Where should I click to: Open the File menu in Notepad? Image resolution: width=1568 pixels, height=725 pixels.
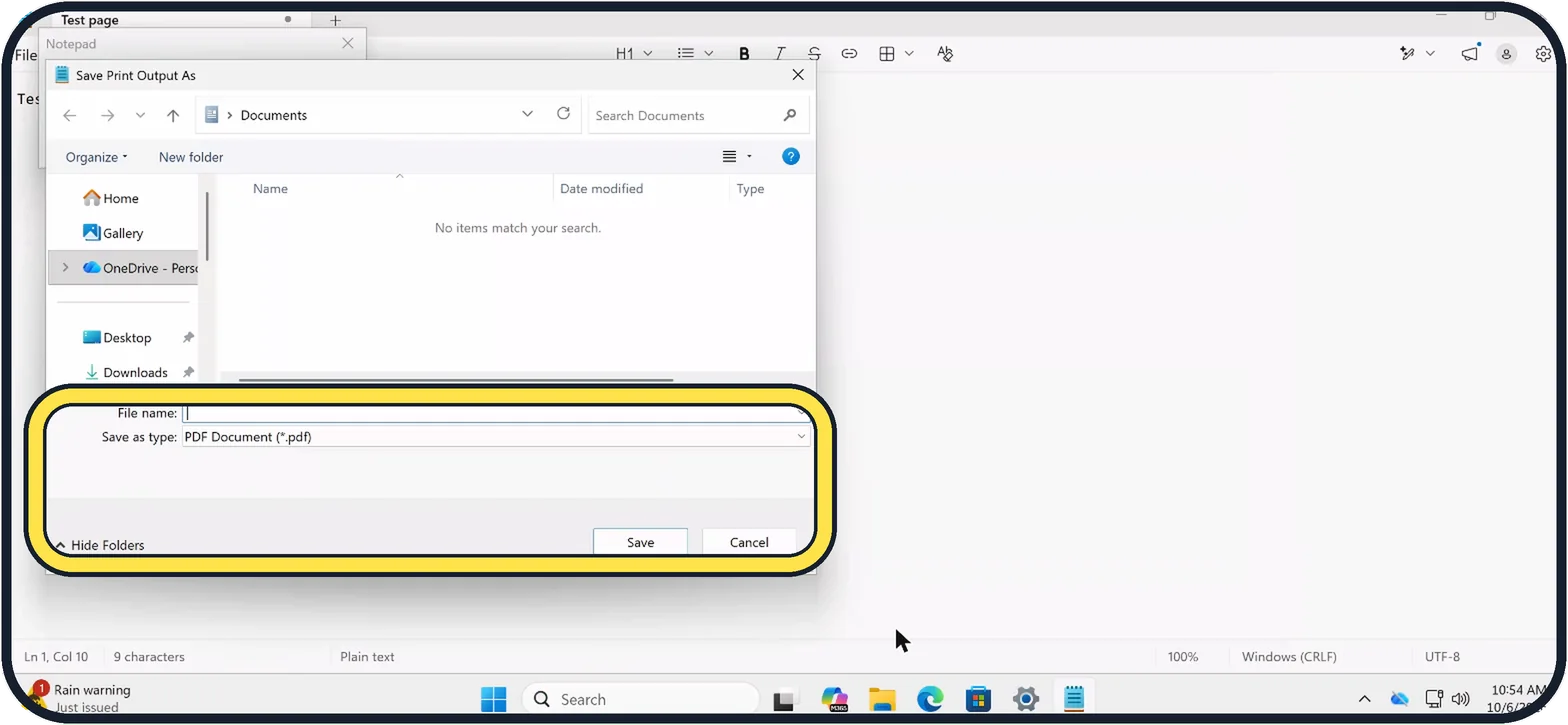pyautogui.click(x=25, y=55)
